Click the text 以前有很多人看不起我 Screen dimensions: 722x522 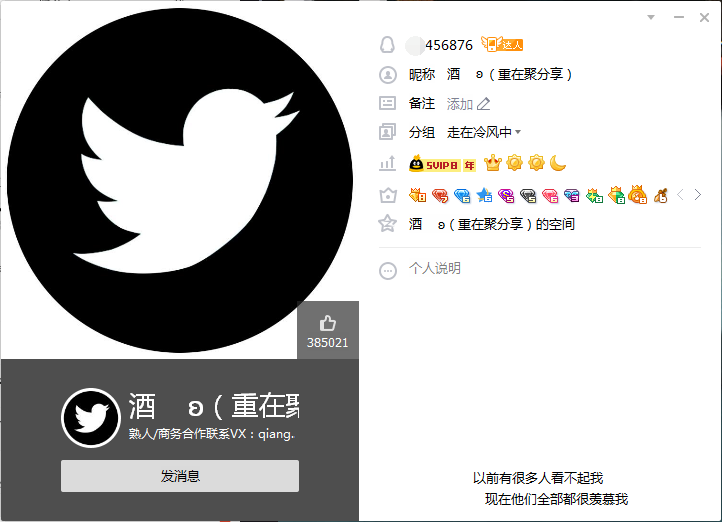click(x=538, y=478)
